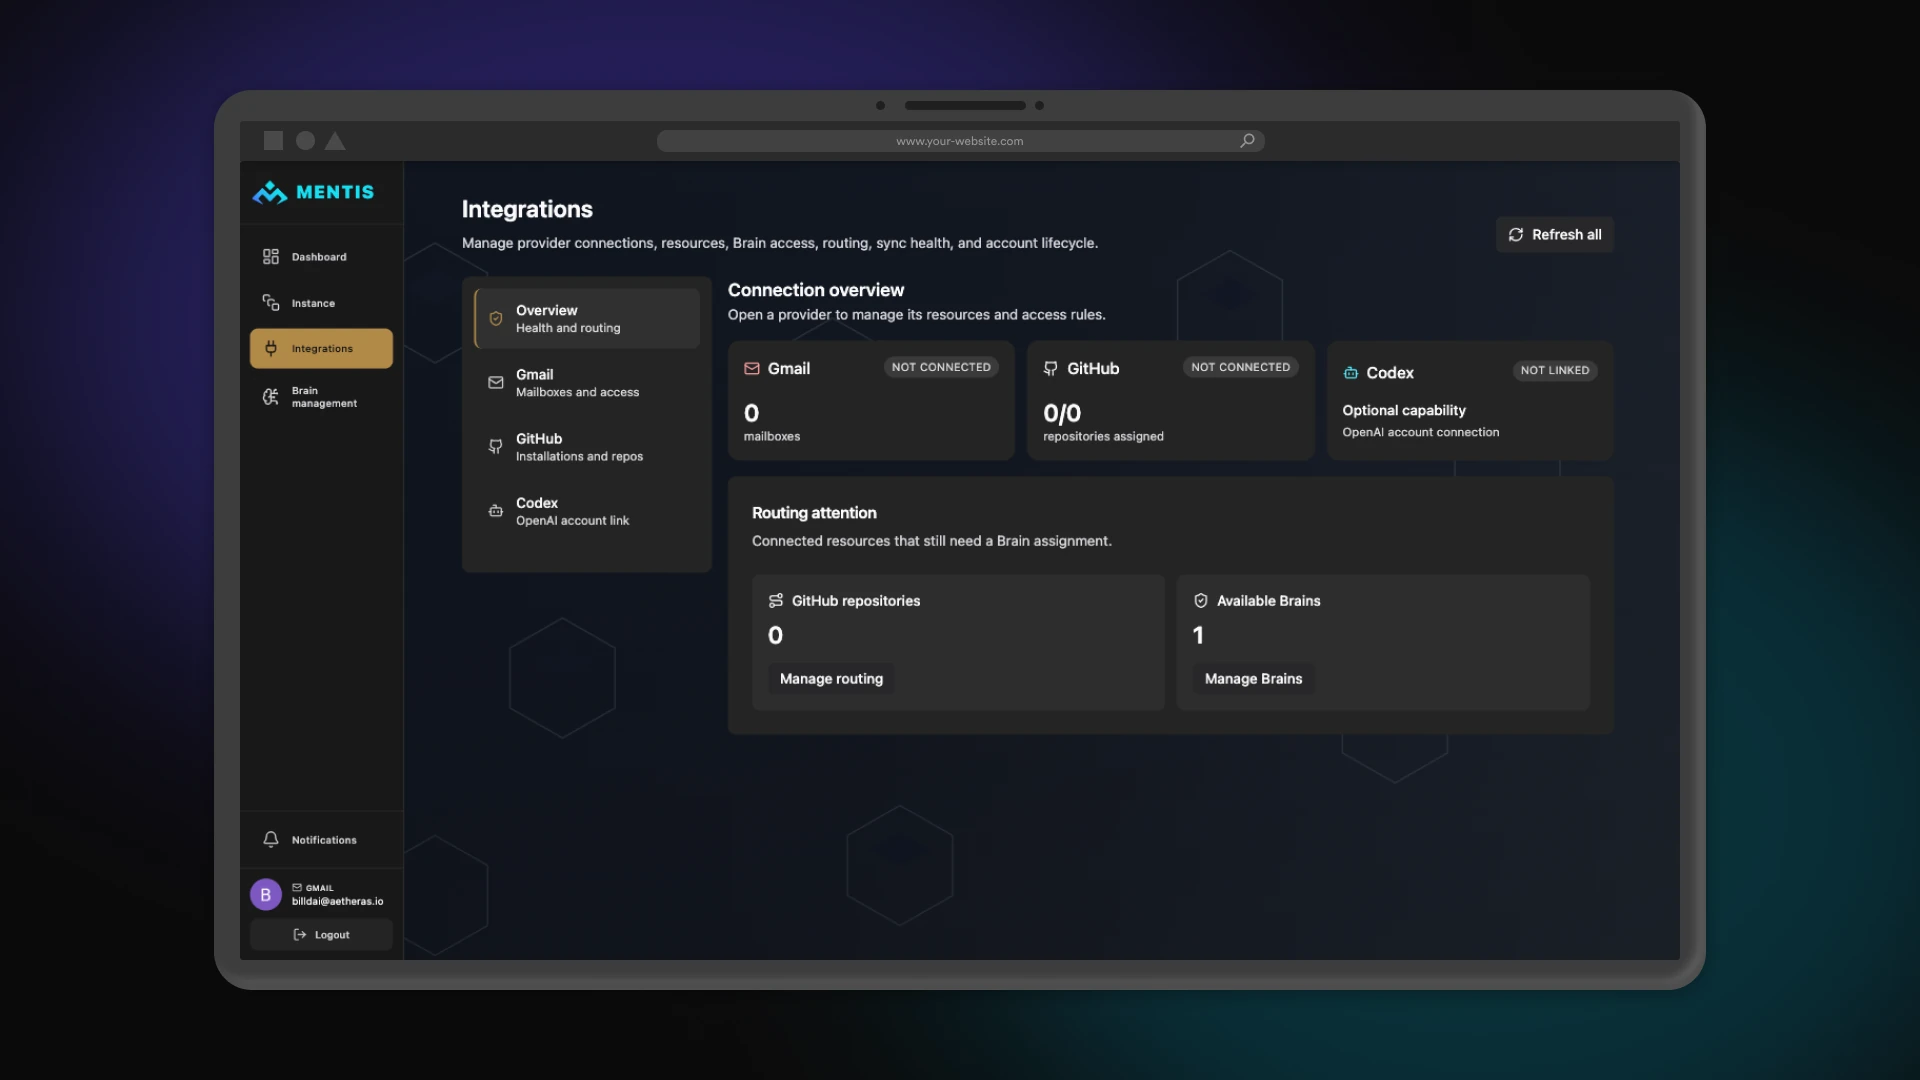Click Manage routing button
Image resolution: width=1920 pixels, height=1080 pixels.
[x=831, y=679]
